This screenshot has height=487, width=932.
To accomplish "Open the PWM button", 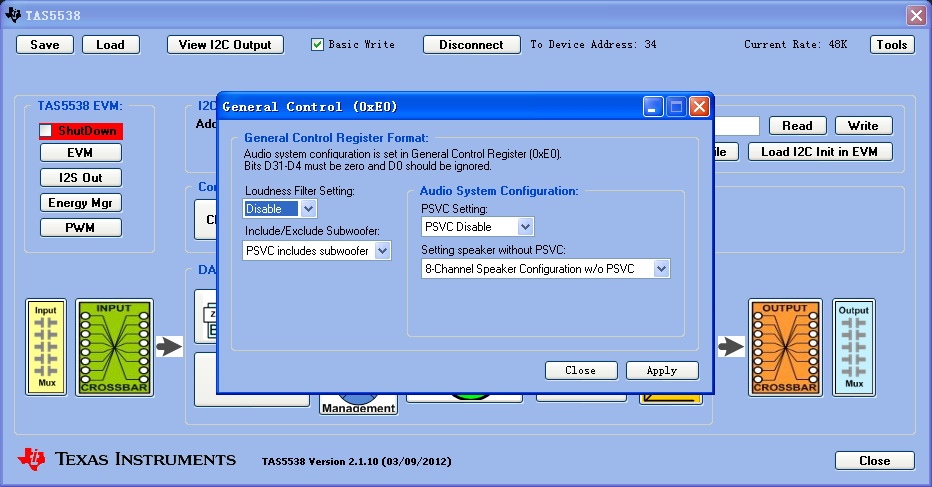I will [81, 228].
